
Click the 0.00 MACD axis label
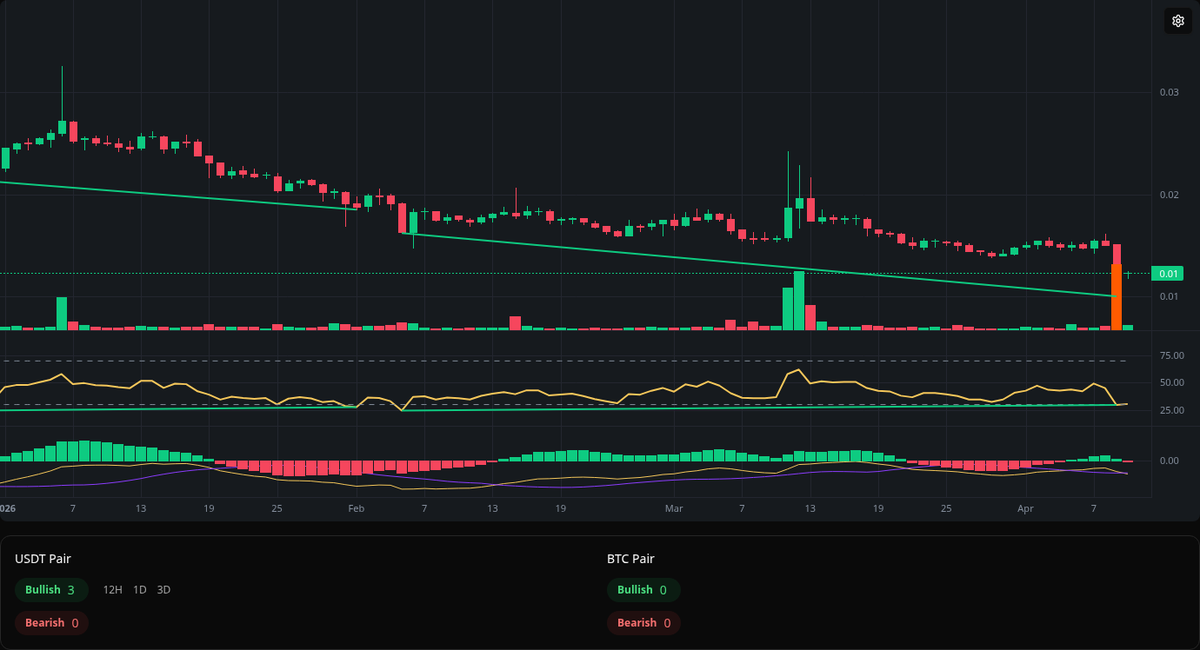pos(1171,461)
